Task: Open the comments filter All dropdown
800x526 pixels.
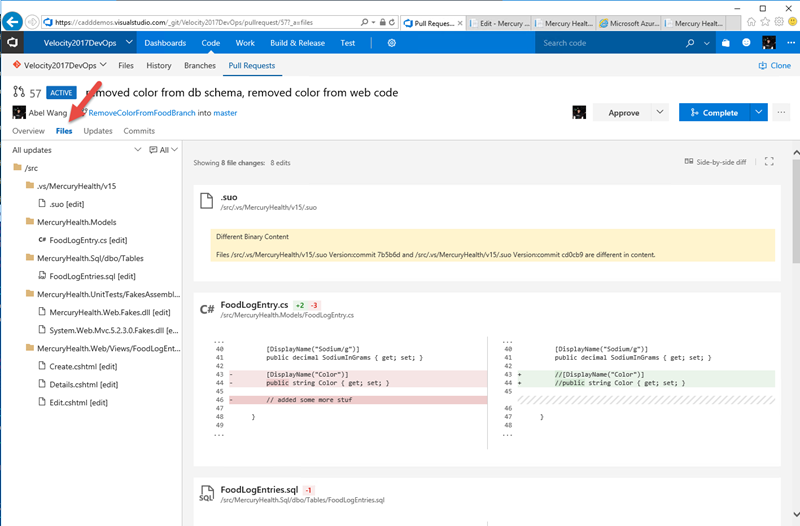Action: click(x=163, y=149)
